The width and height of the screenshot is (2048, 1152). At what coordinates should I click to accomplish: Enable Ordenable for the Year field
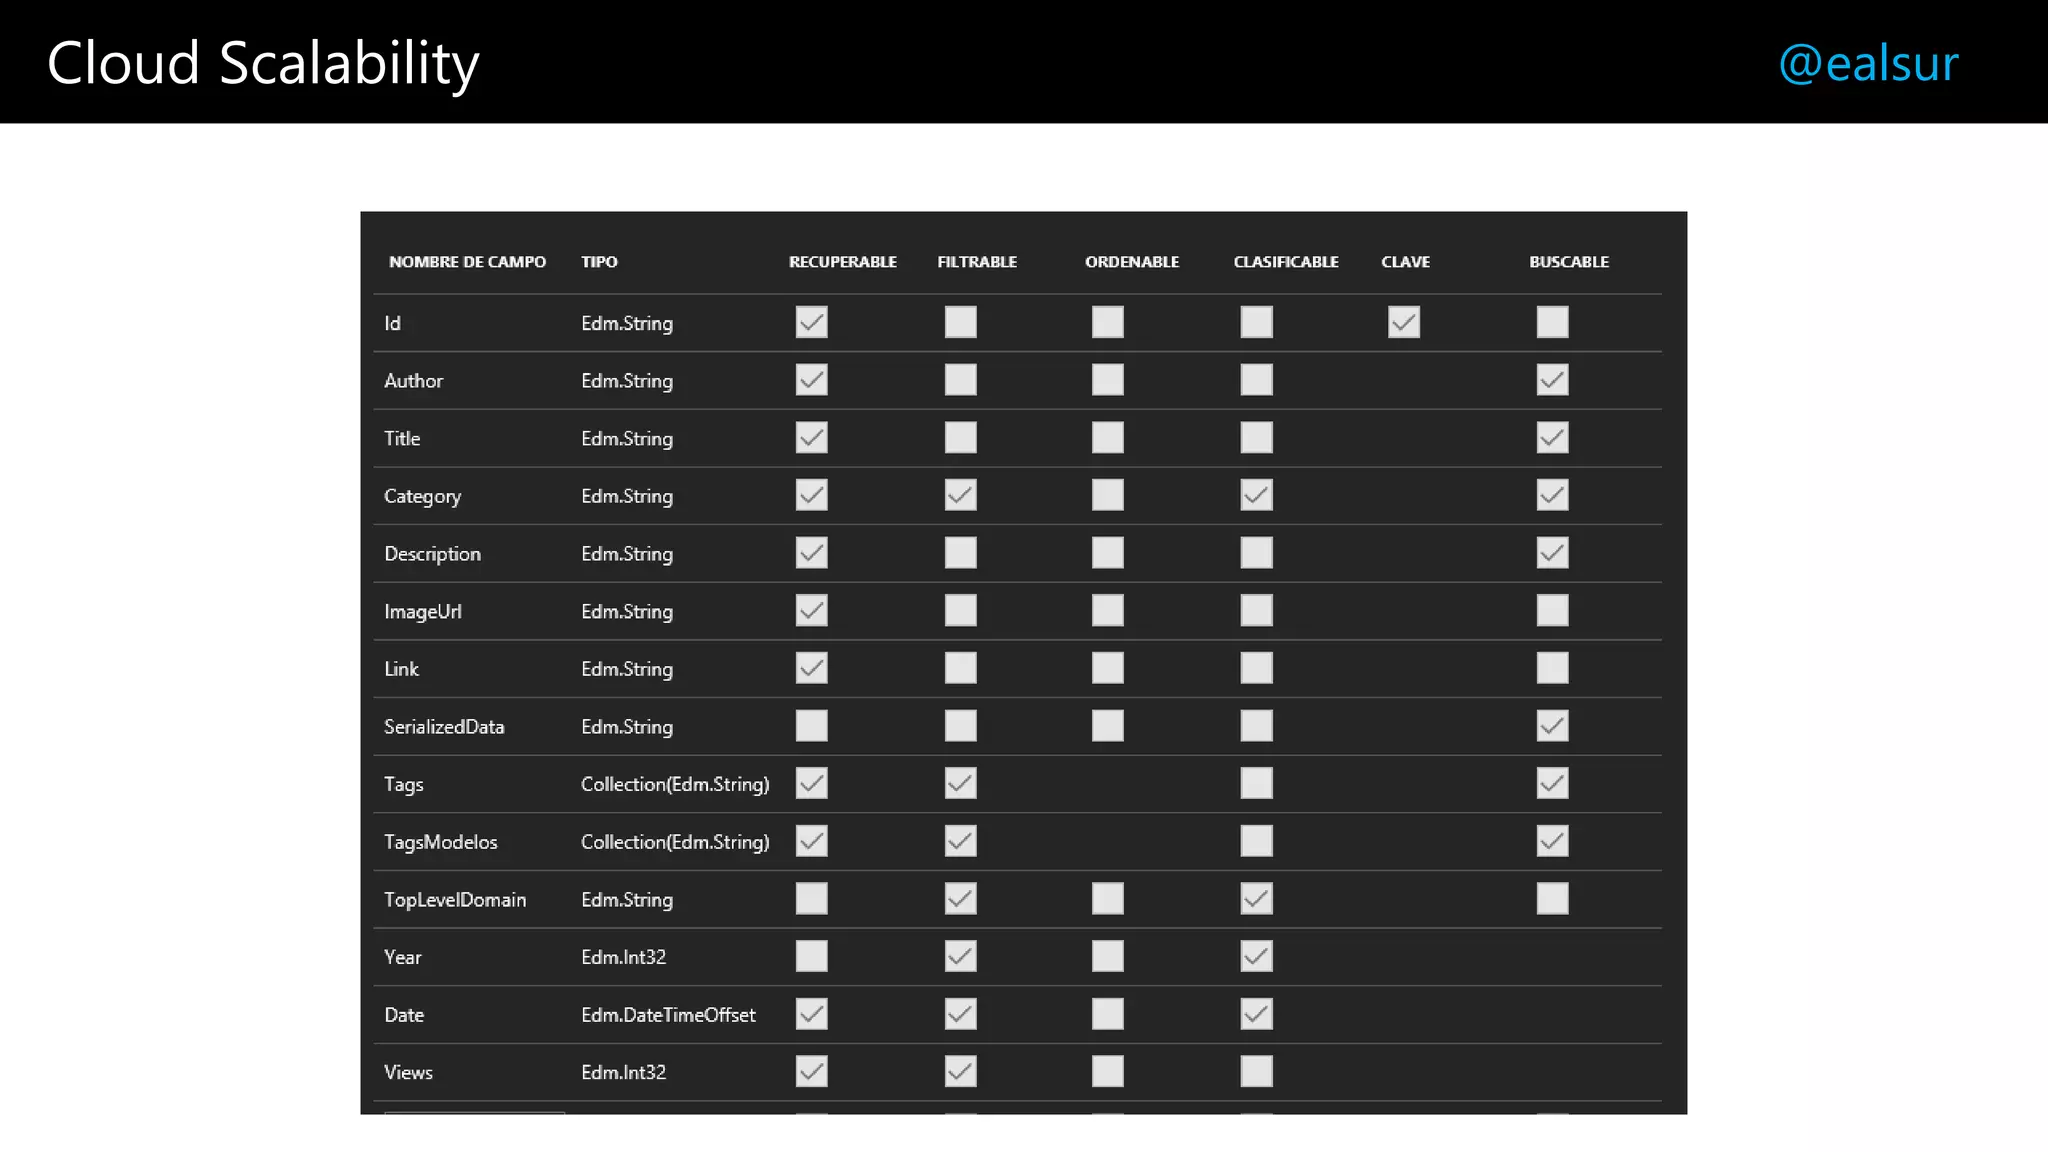point(1107,956)
